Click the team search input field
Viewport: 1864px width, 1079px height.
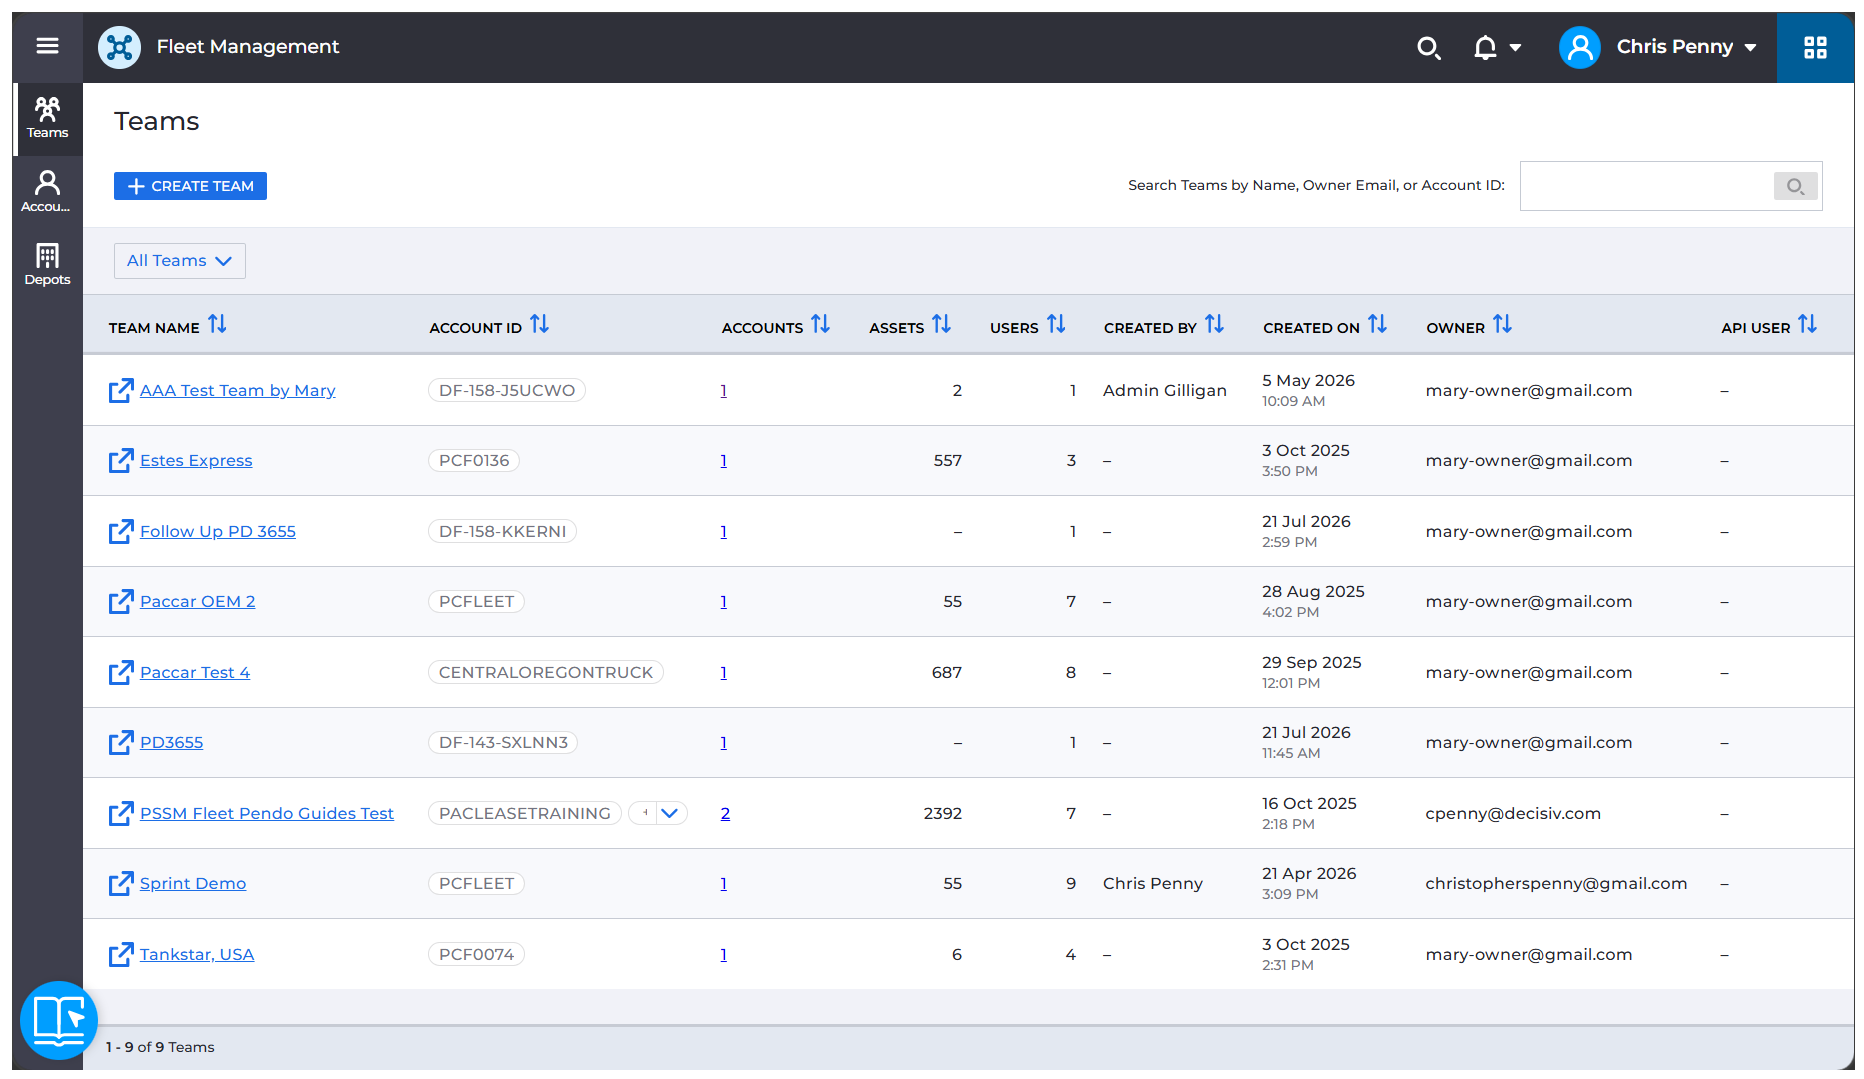point(1646,186)
